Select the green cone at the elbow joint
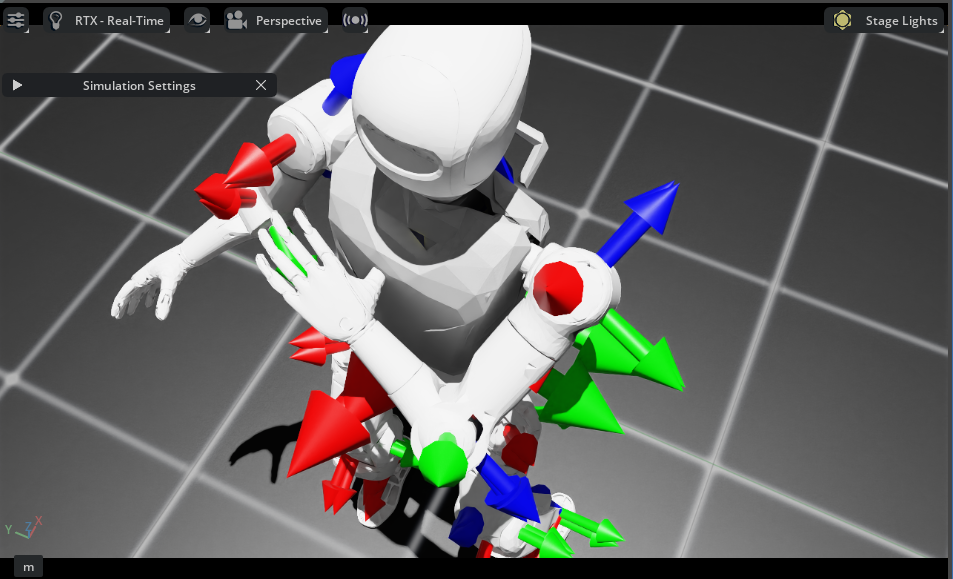953x579 pixels. coord(440,462)
